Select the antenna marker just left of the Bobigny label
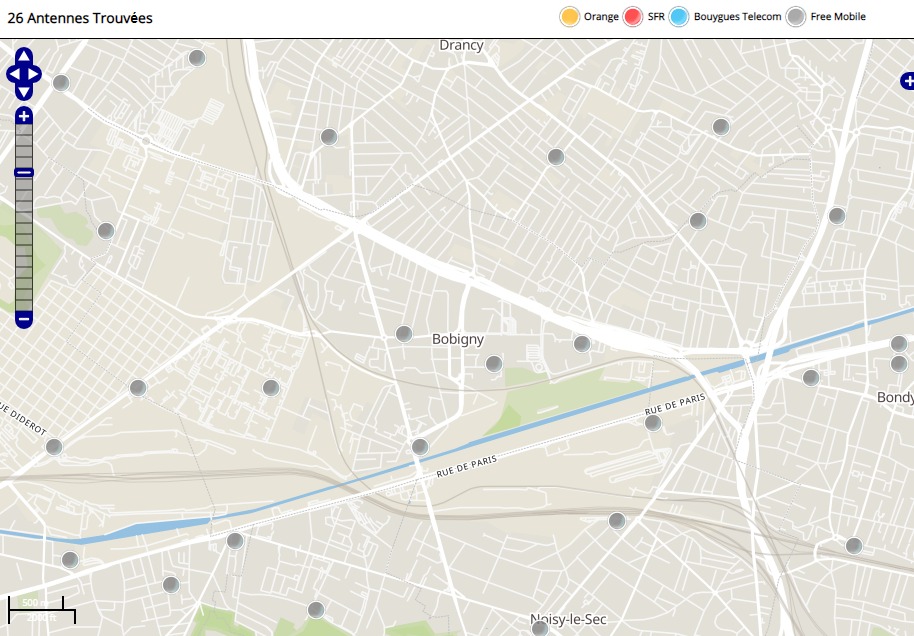914x636 pixels. (x=404, y=334)
